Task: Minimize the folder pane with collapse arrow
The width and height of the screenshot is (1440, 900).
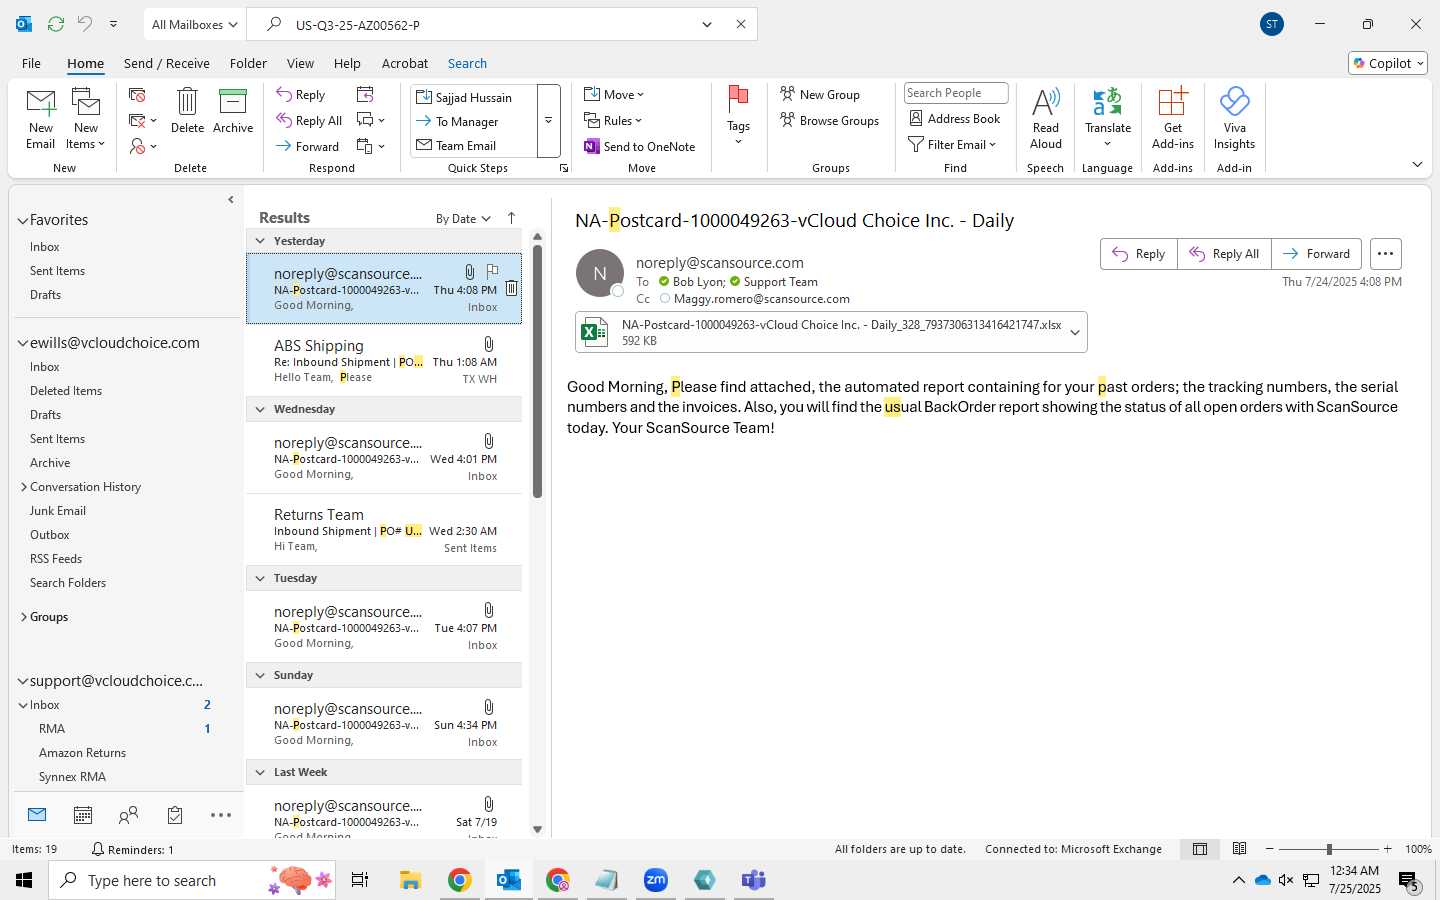Action: point(231,200)
